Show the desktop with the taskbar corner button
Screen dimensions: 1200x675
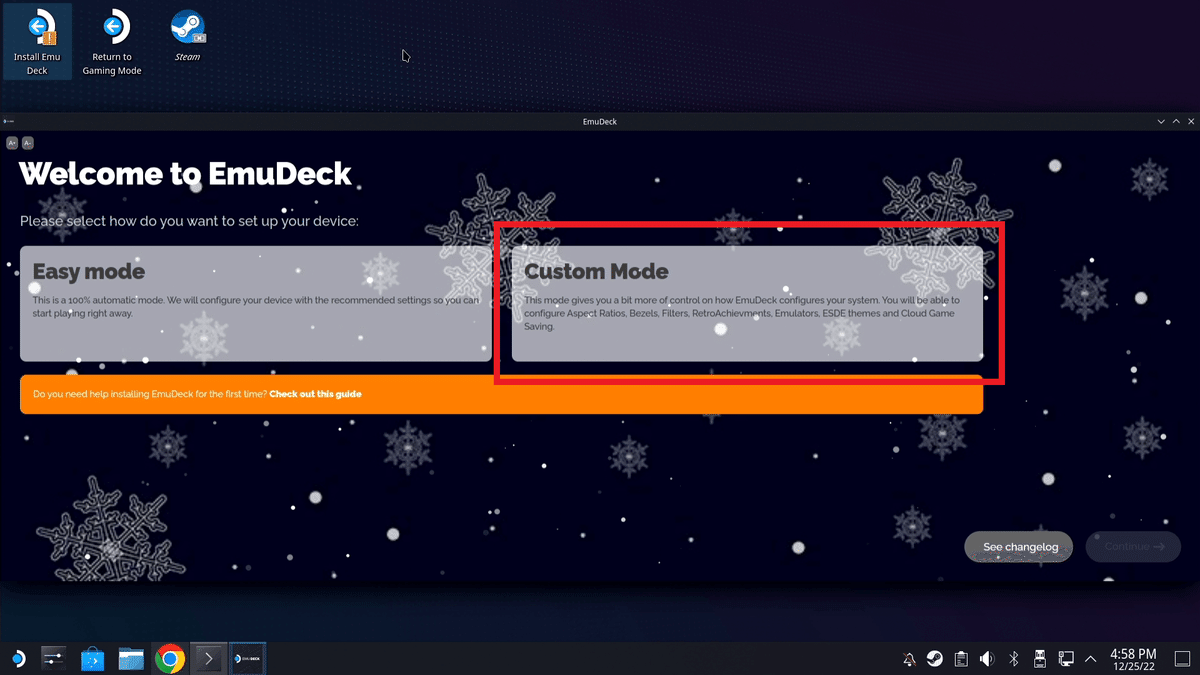1182,659
